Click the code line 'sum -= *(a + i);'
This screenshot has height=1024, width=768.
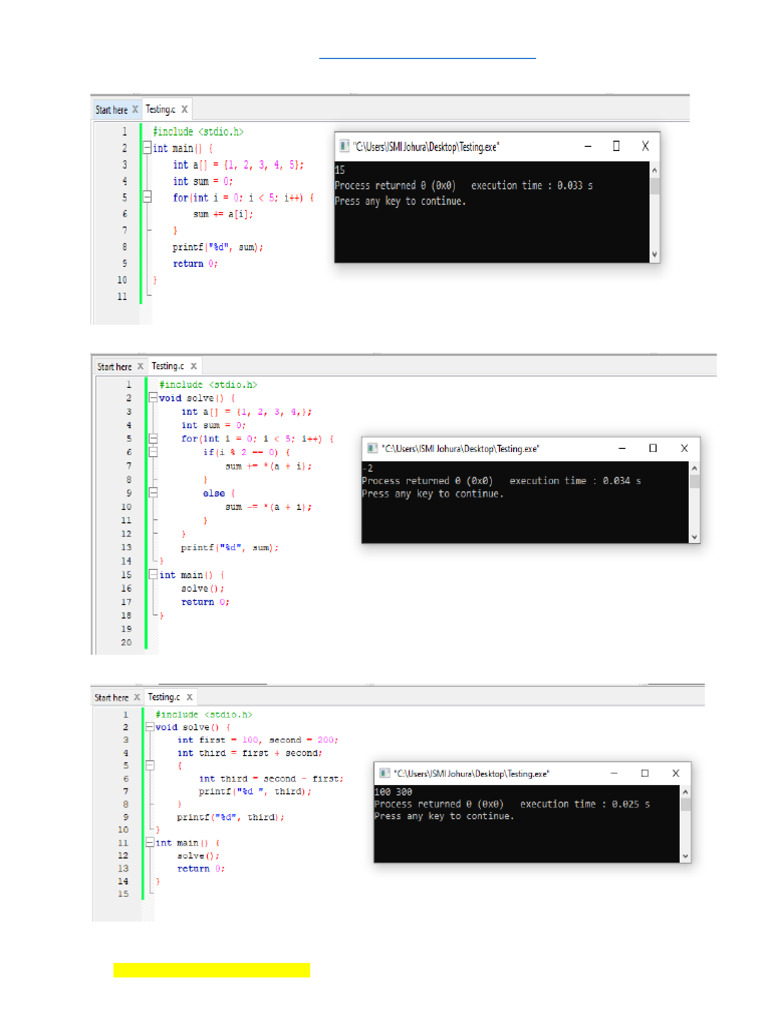click(x=268, y=507)
